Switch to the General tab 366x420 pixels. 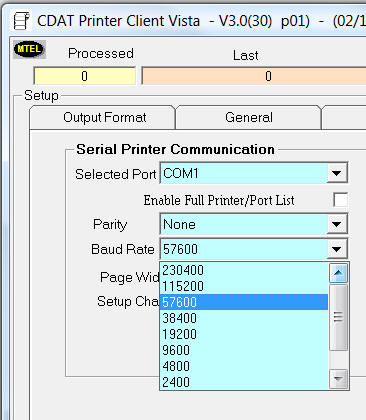(249, 117)
